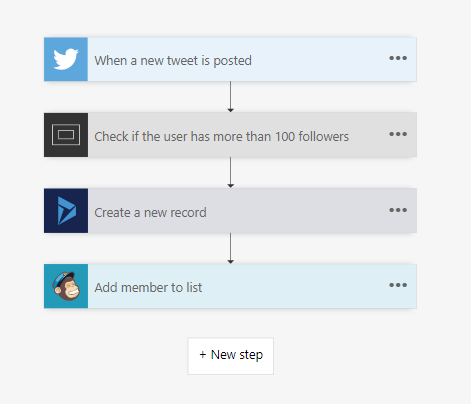Screen dimensions: 471x404
Task: Click the arrow between the tweet trigger and the condition
Action: (230, 97)
